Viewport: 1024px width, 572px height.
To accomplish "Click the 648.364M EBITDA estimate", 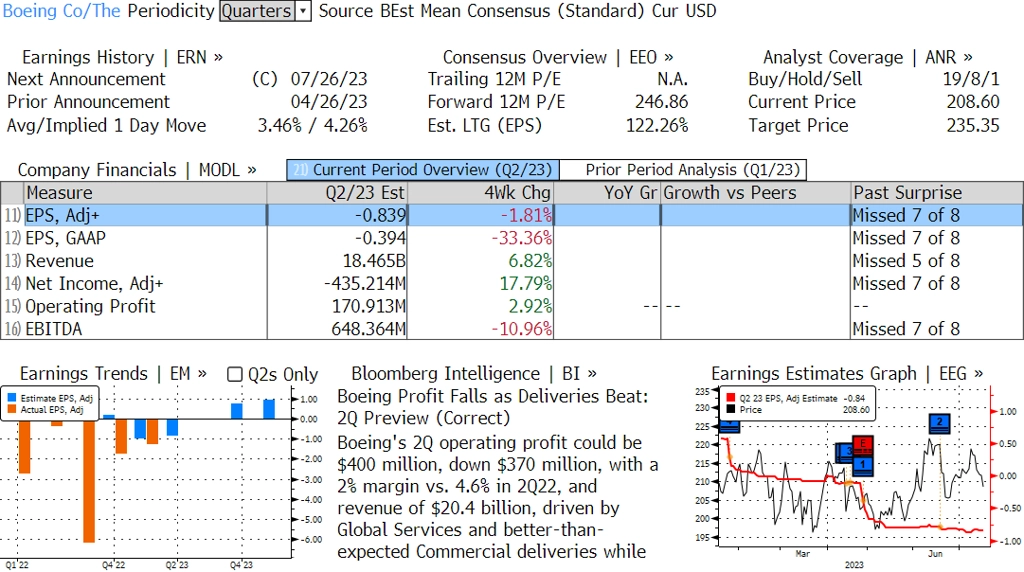I will tap(368, 329).
